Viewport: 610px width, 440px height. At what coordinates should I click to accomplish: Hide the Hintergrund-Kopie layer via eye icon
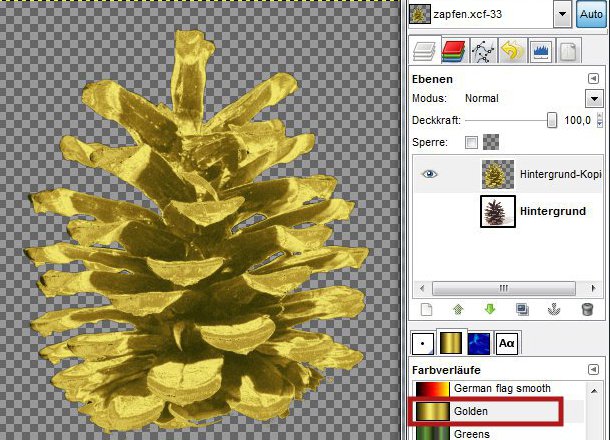coord(429,174)
